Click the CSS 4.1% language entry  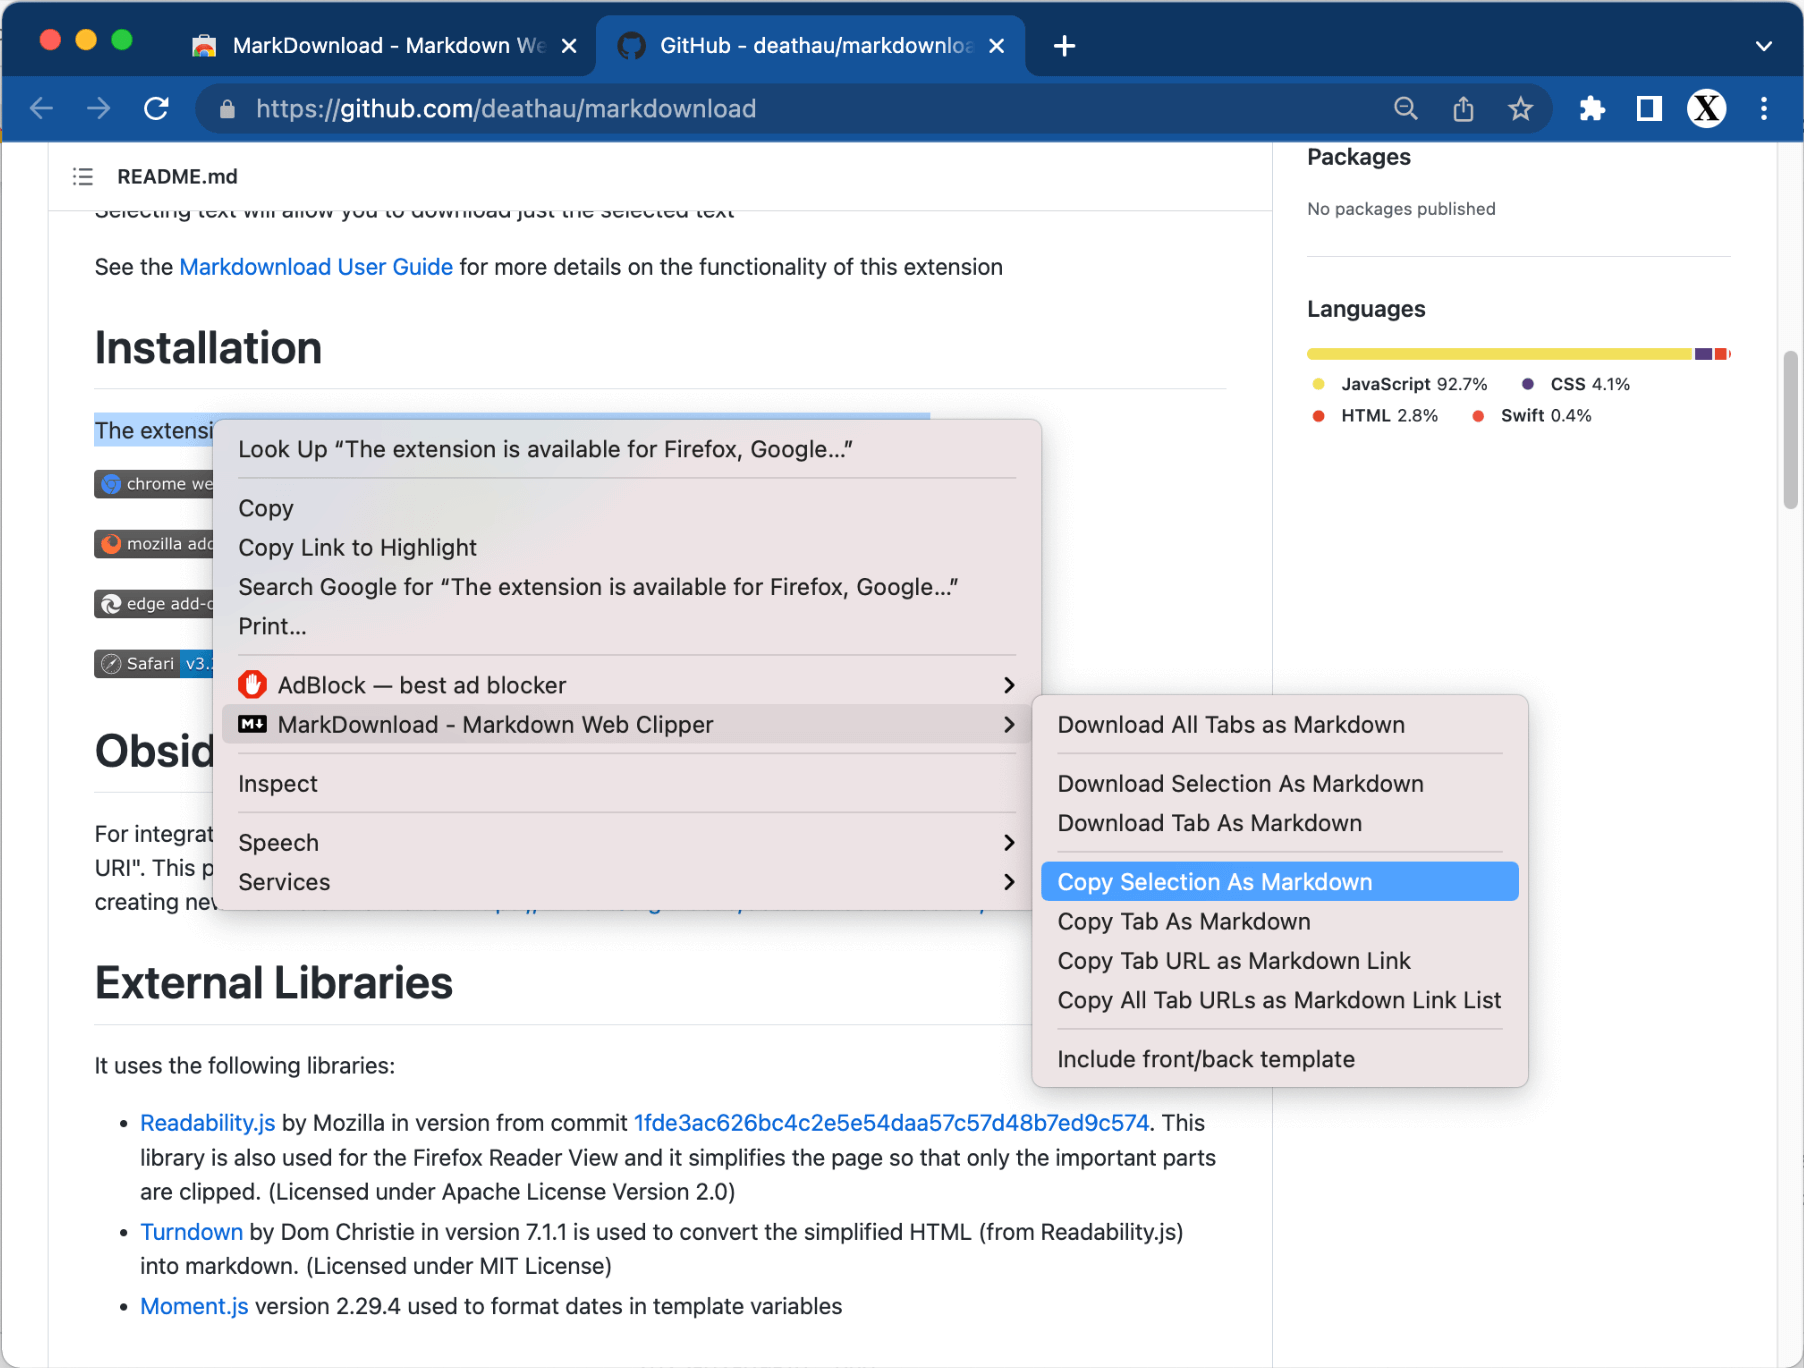pos(1576,384)
